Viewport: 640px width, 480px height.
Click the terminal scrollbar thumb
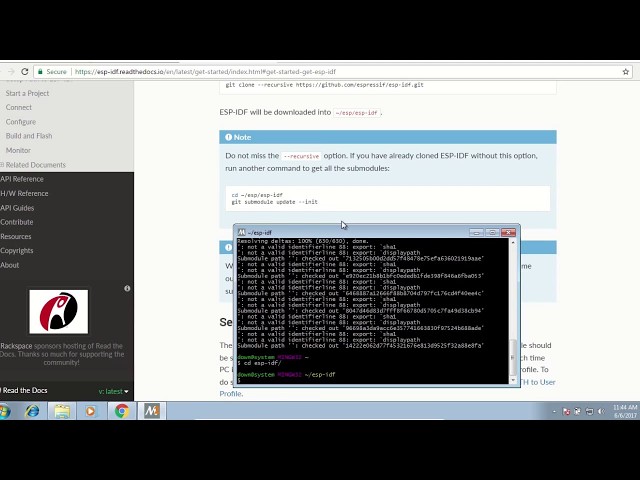[x=513, y=357]
